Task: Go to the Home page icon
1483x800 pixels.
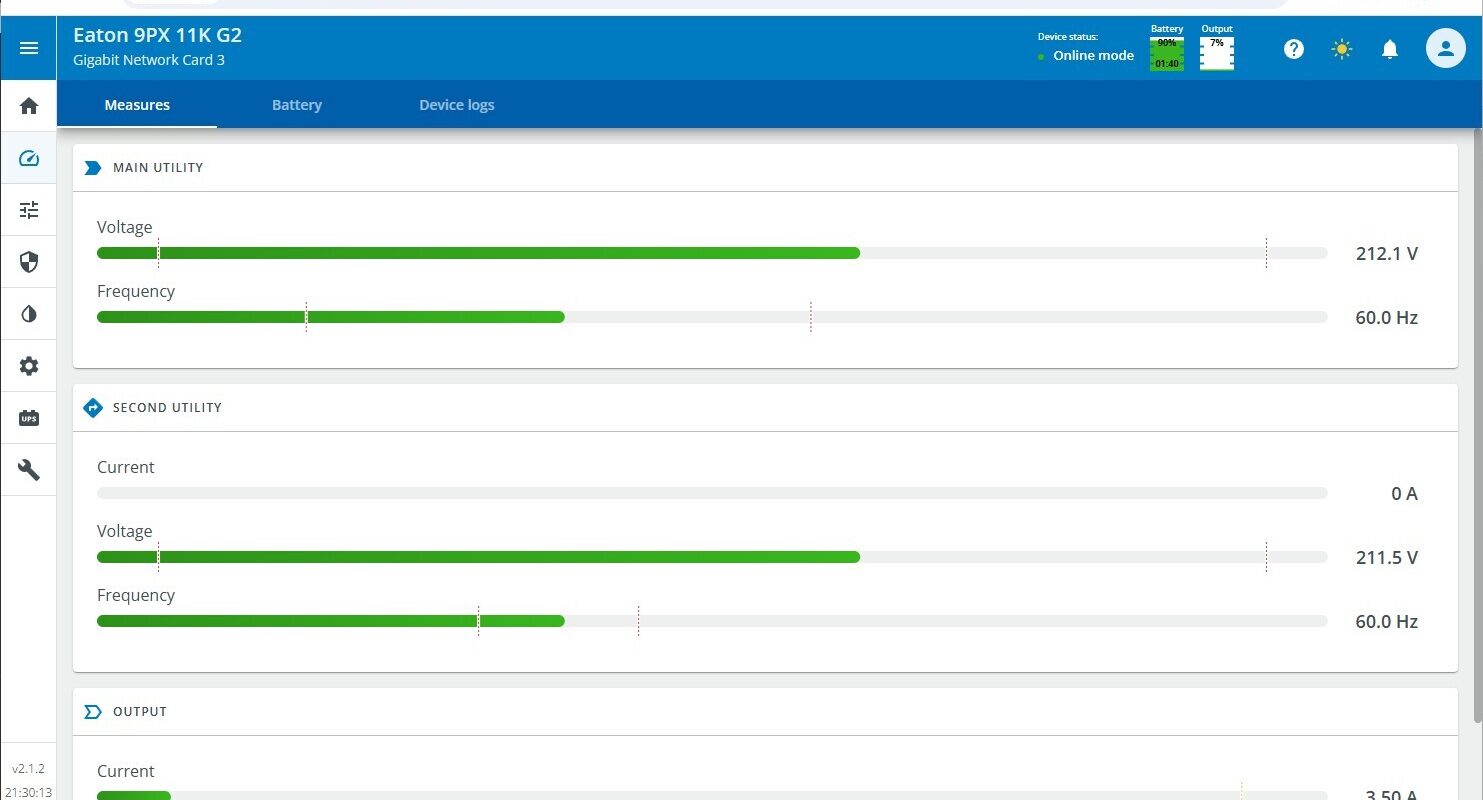Action: [x=29, y=106]
